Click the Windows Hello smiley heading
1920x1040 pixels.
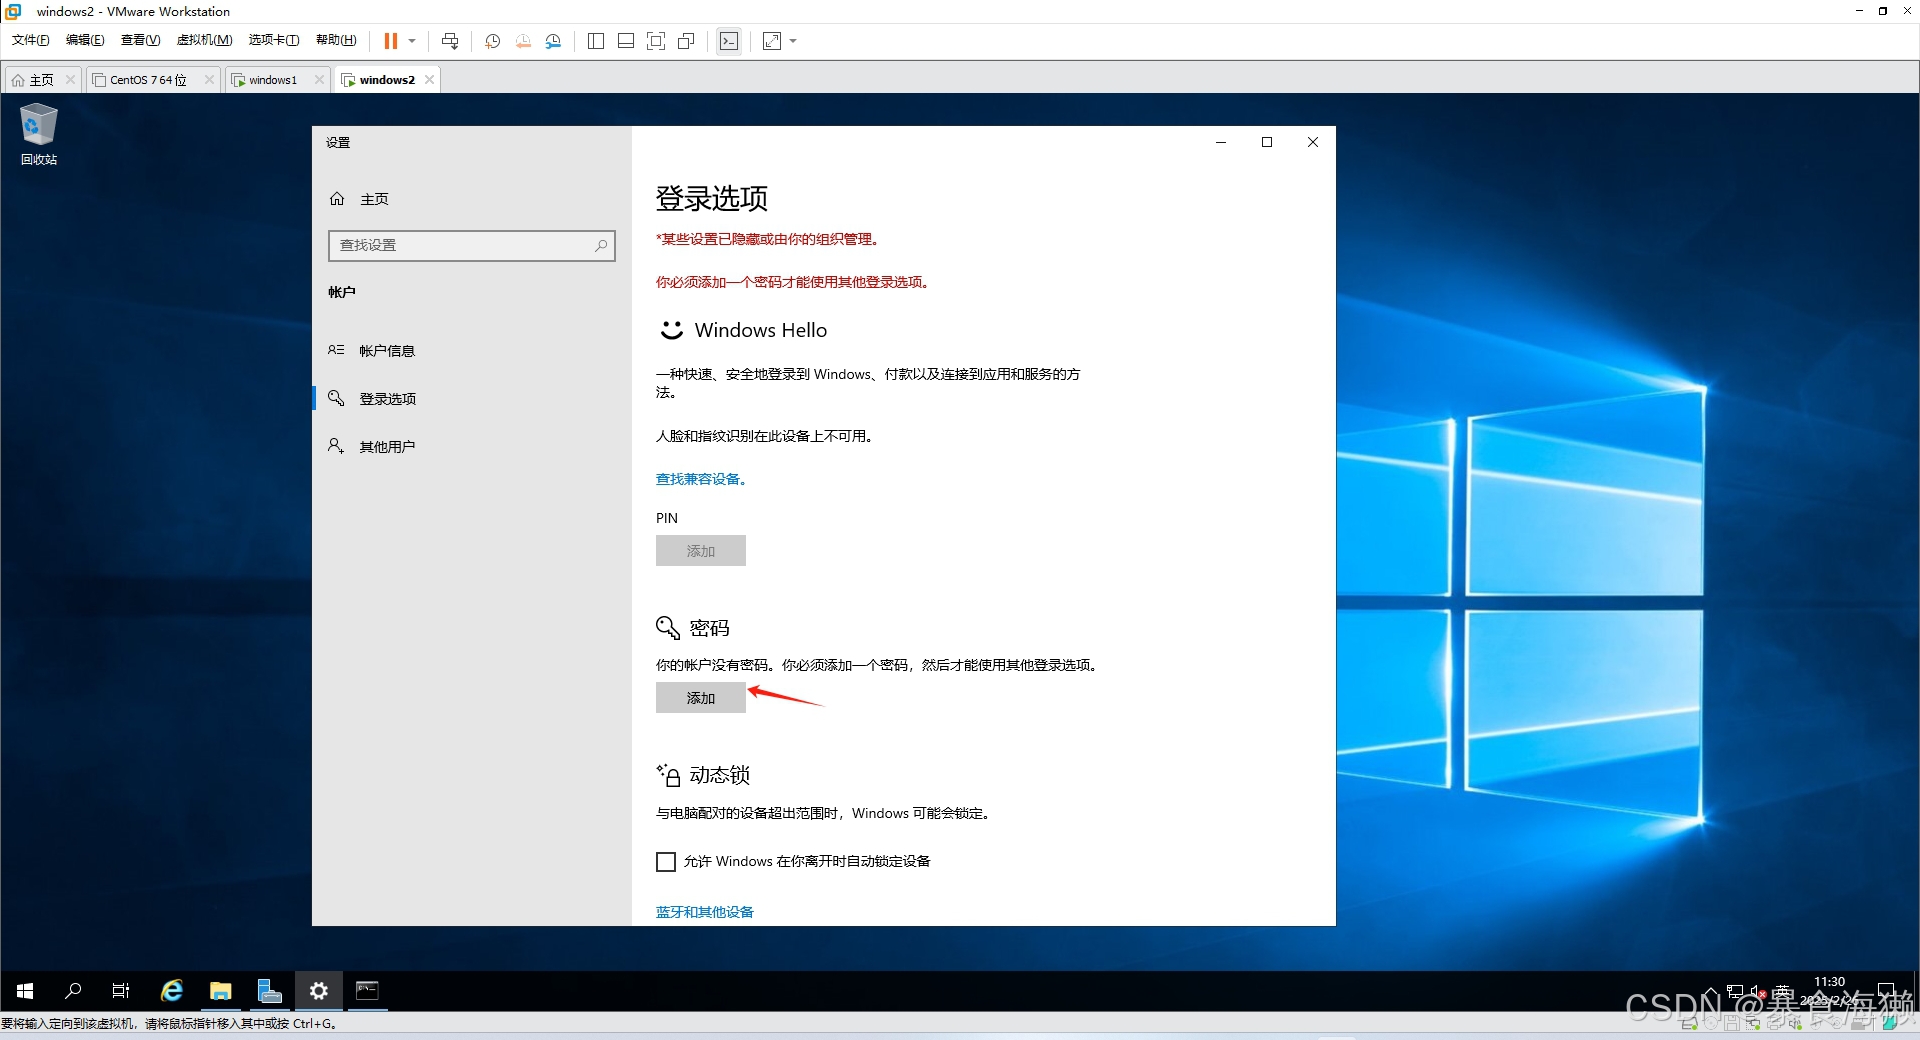pyautogui.click(x=742, y=330)
